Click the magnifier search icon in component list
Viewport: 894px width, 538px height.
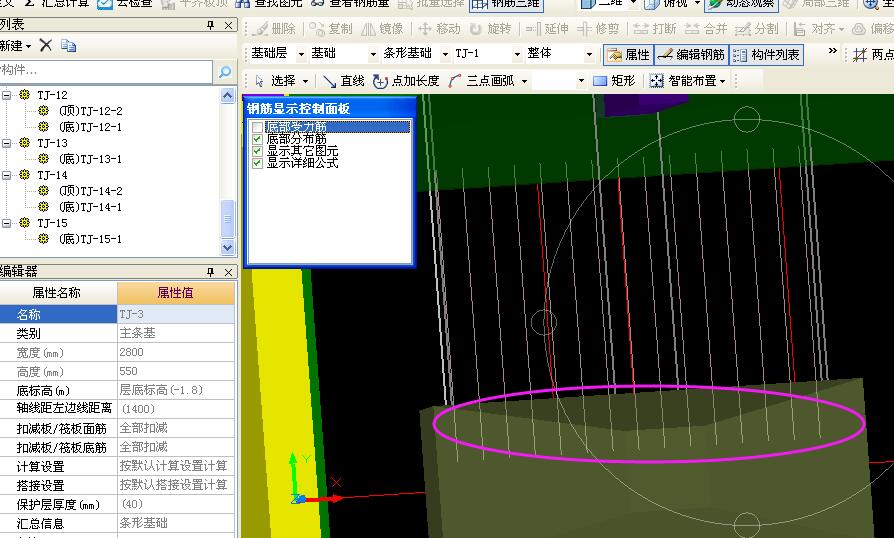click(225, 72)
